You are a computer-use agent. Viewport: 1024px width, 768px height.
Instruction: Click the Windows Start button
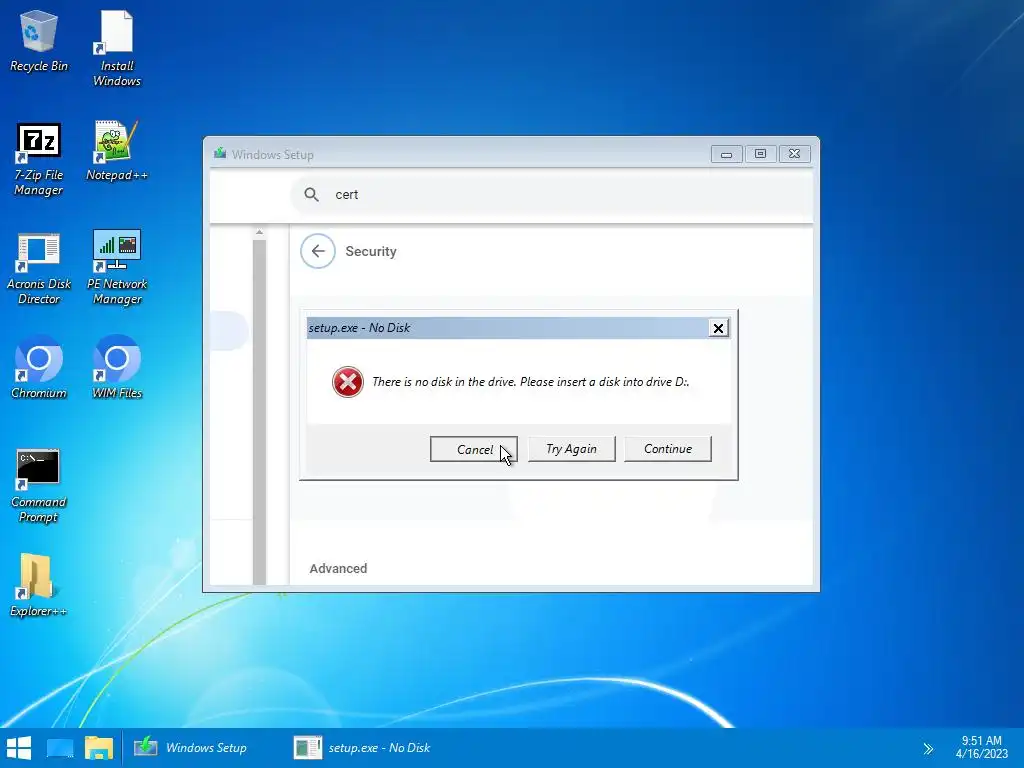19,748
